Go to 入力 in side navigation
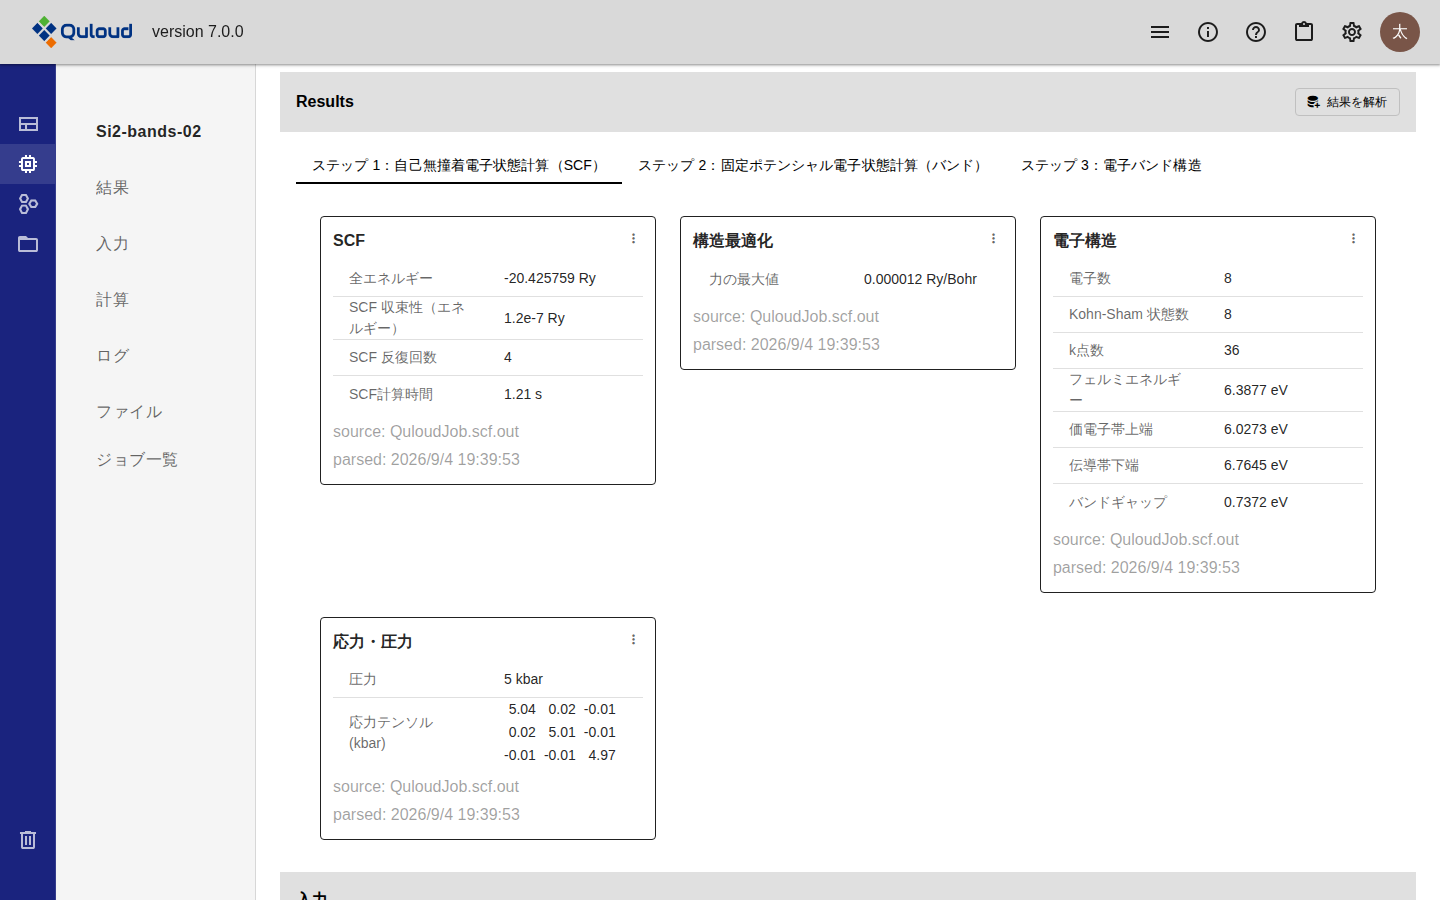 click(x=112, y=244)
